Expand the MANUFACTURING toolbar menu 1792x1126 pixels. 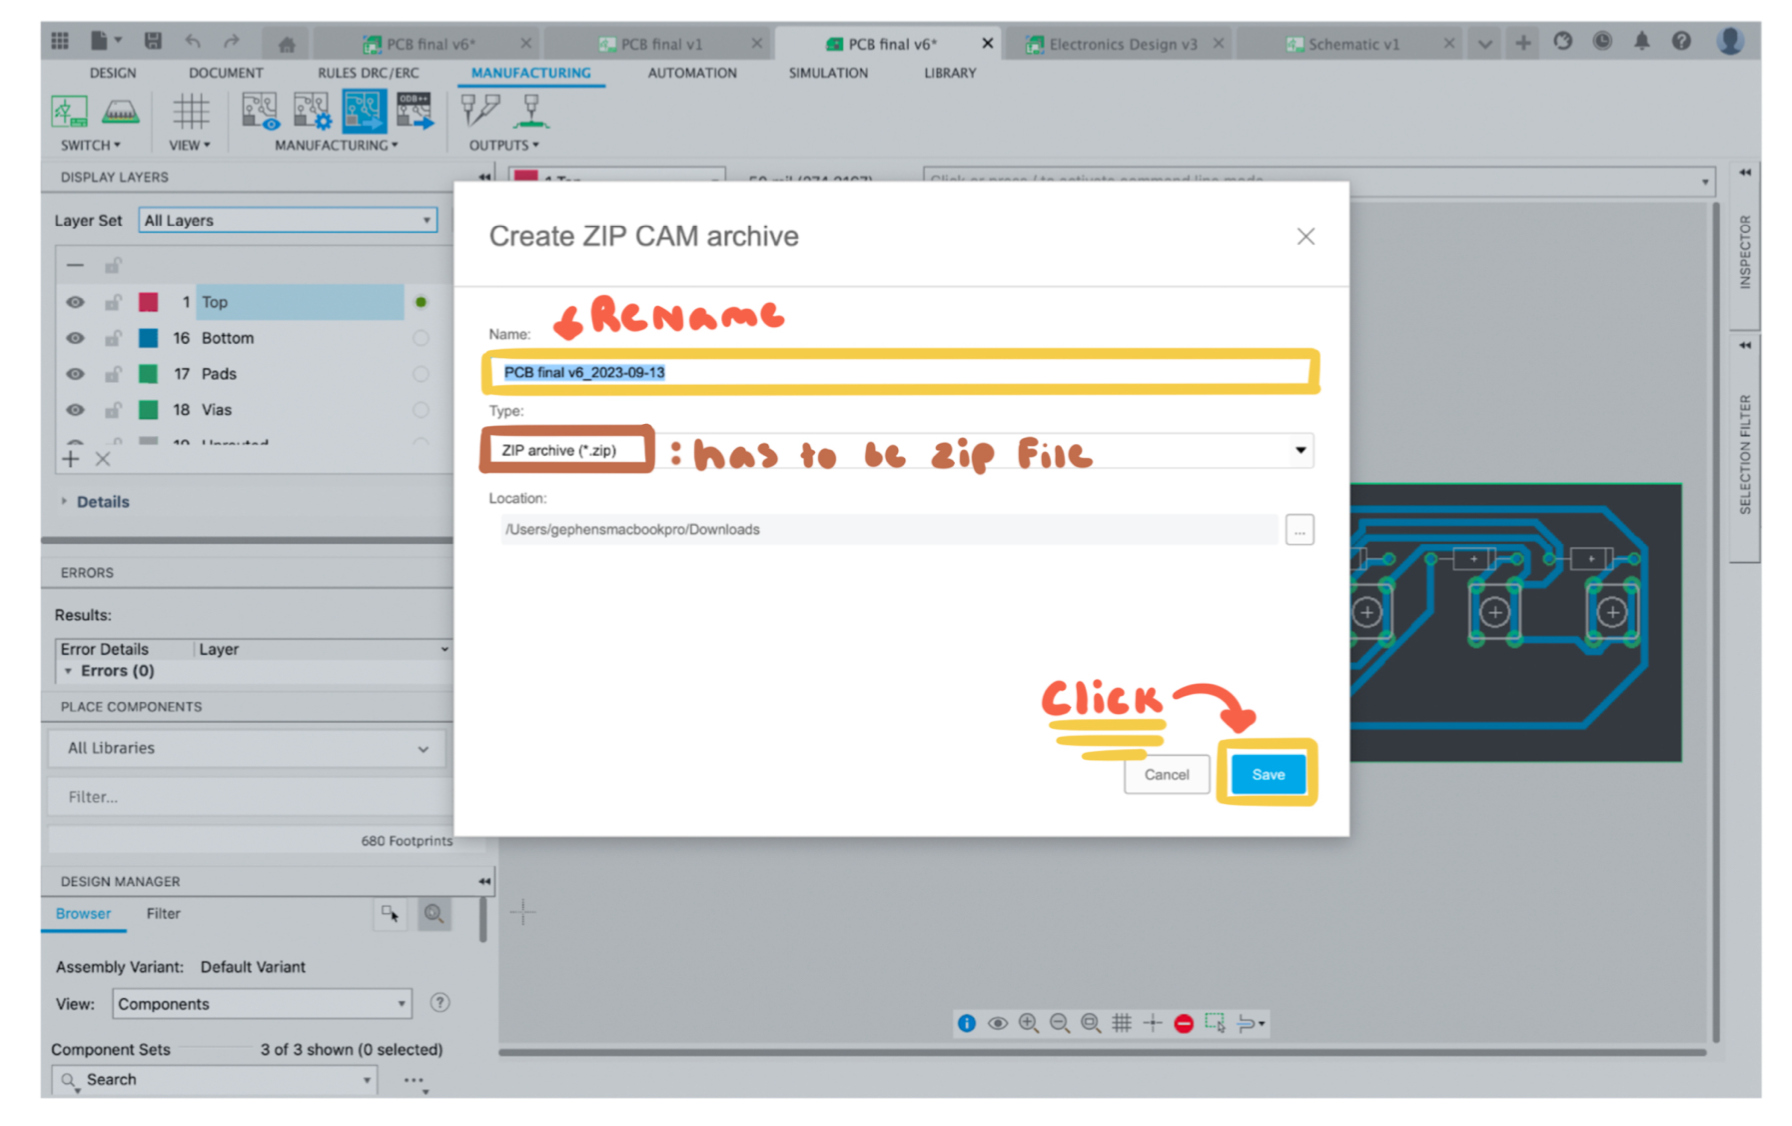[336, 145]
